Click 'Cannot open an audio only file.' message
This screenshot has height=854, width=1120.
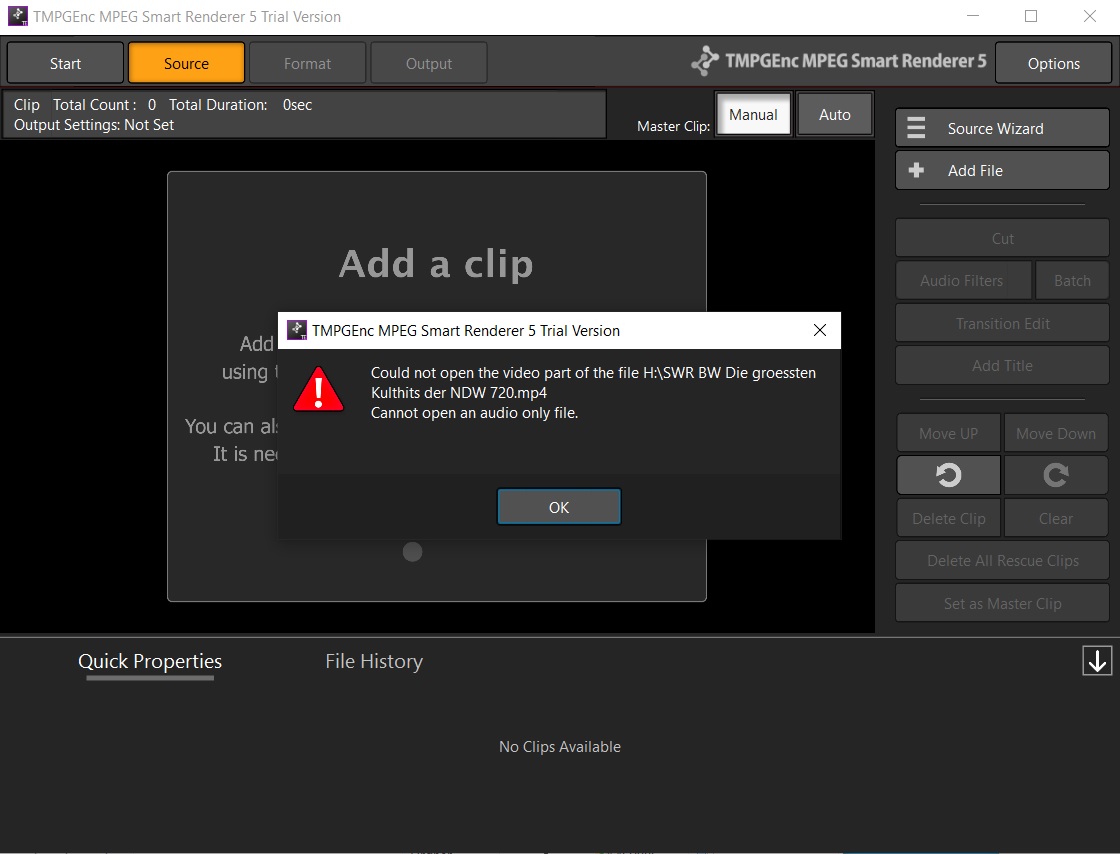click(x=474, y=413)
